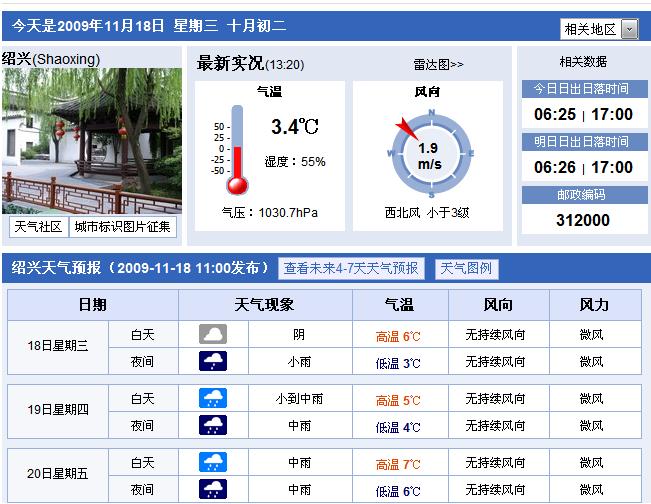The width and height of the screenshot is (651, 504).
Task: Click the 小到中雨 weather description
Action: pos(299,399)
